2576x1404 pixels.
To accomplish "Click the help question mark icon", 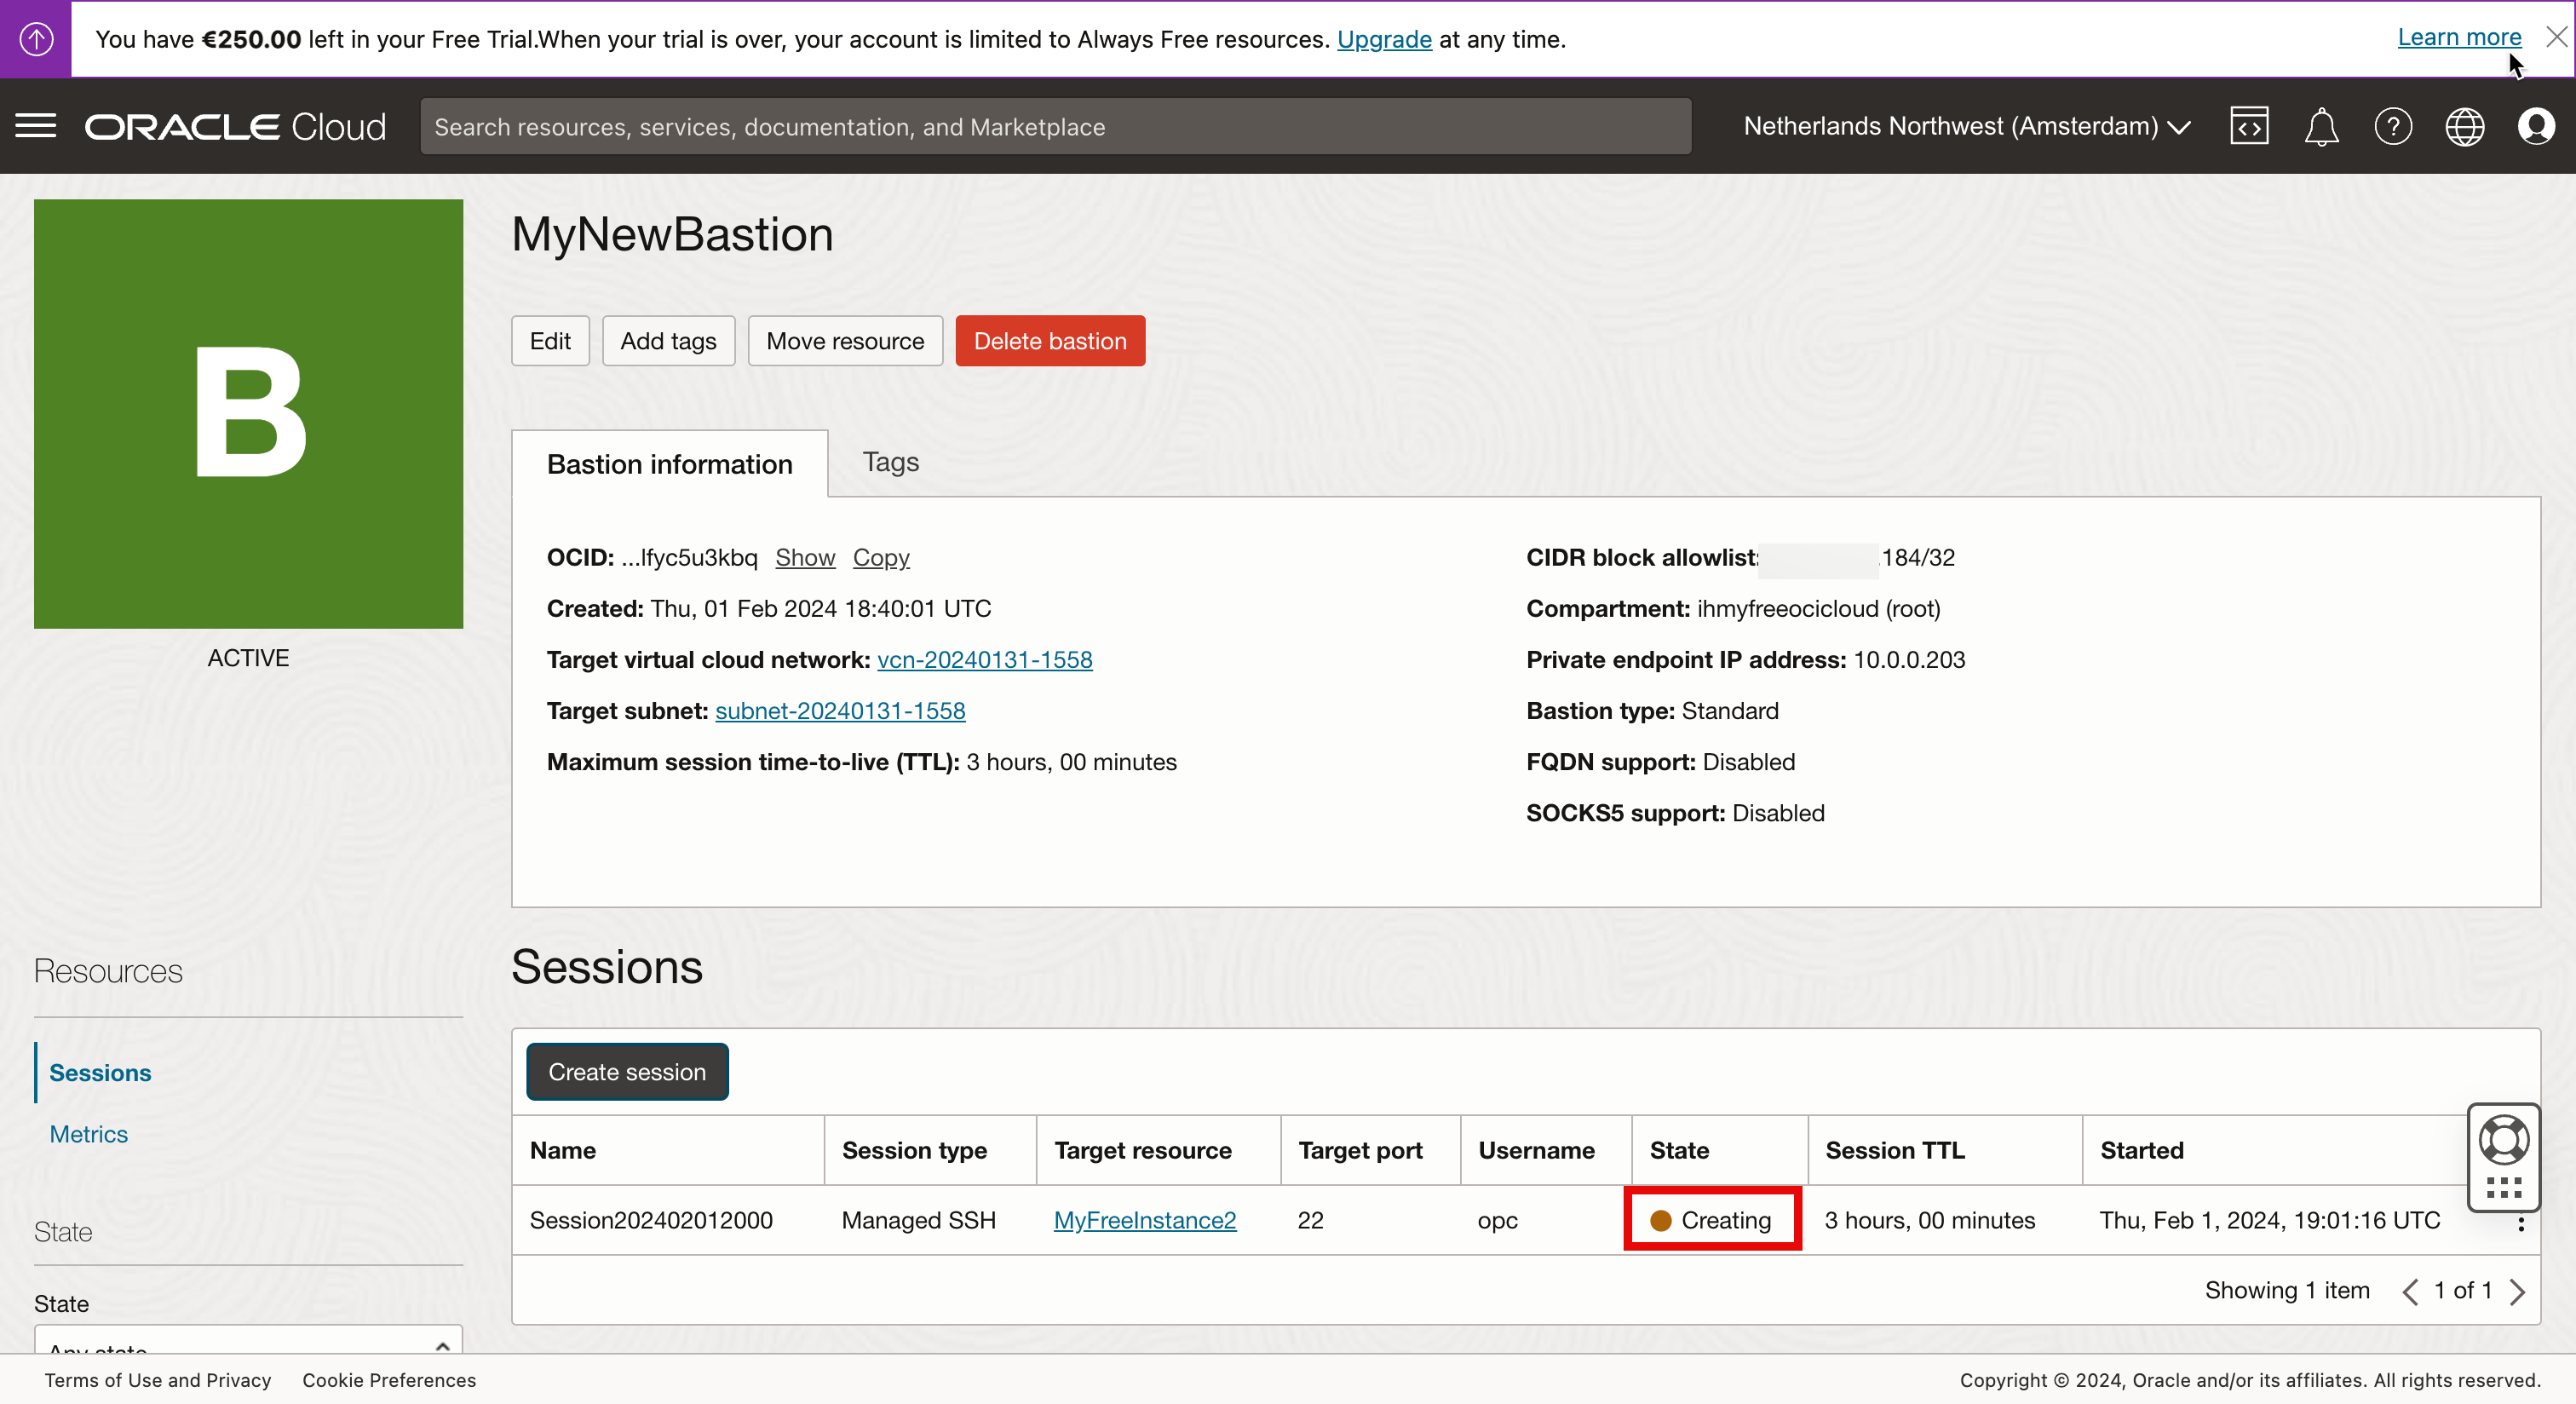I will point(2392,126).
